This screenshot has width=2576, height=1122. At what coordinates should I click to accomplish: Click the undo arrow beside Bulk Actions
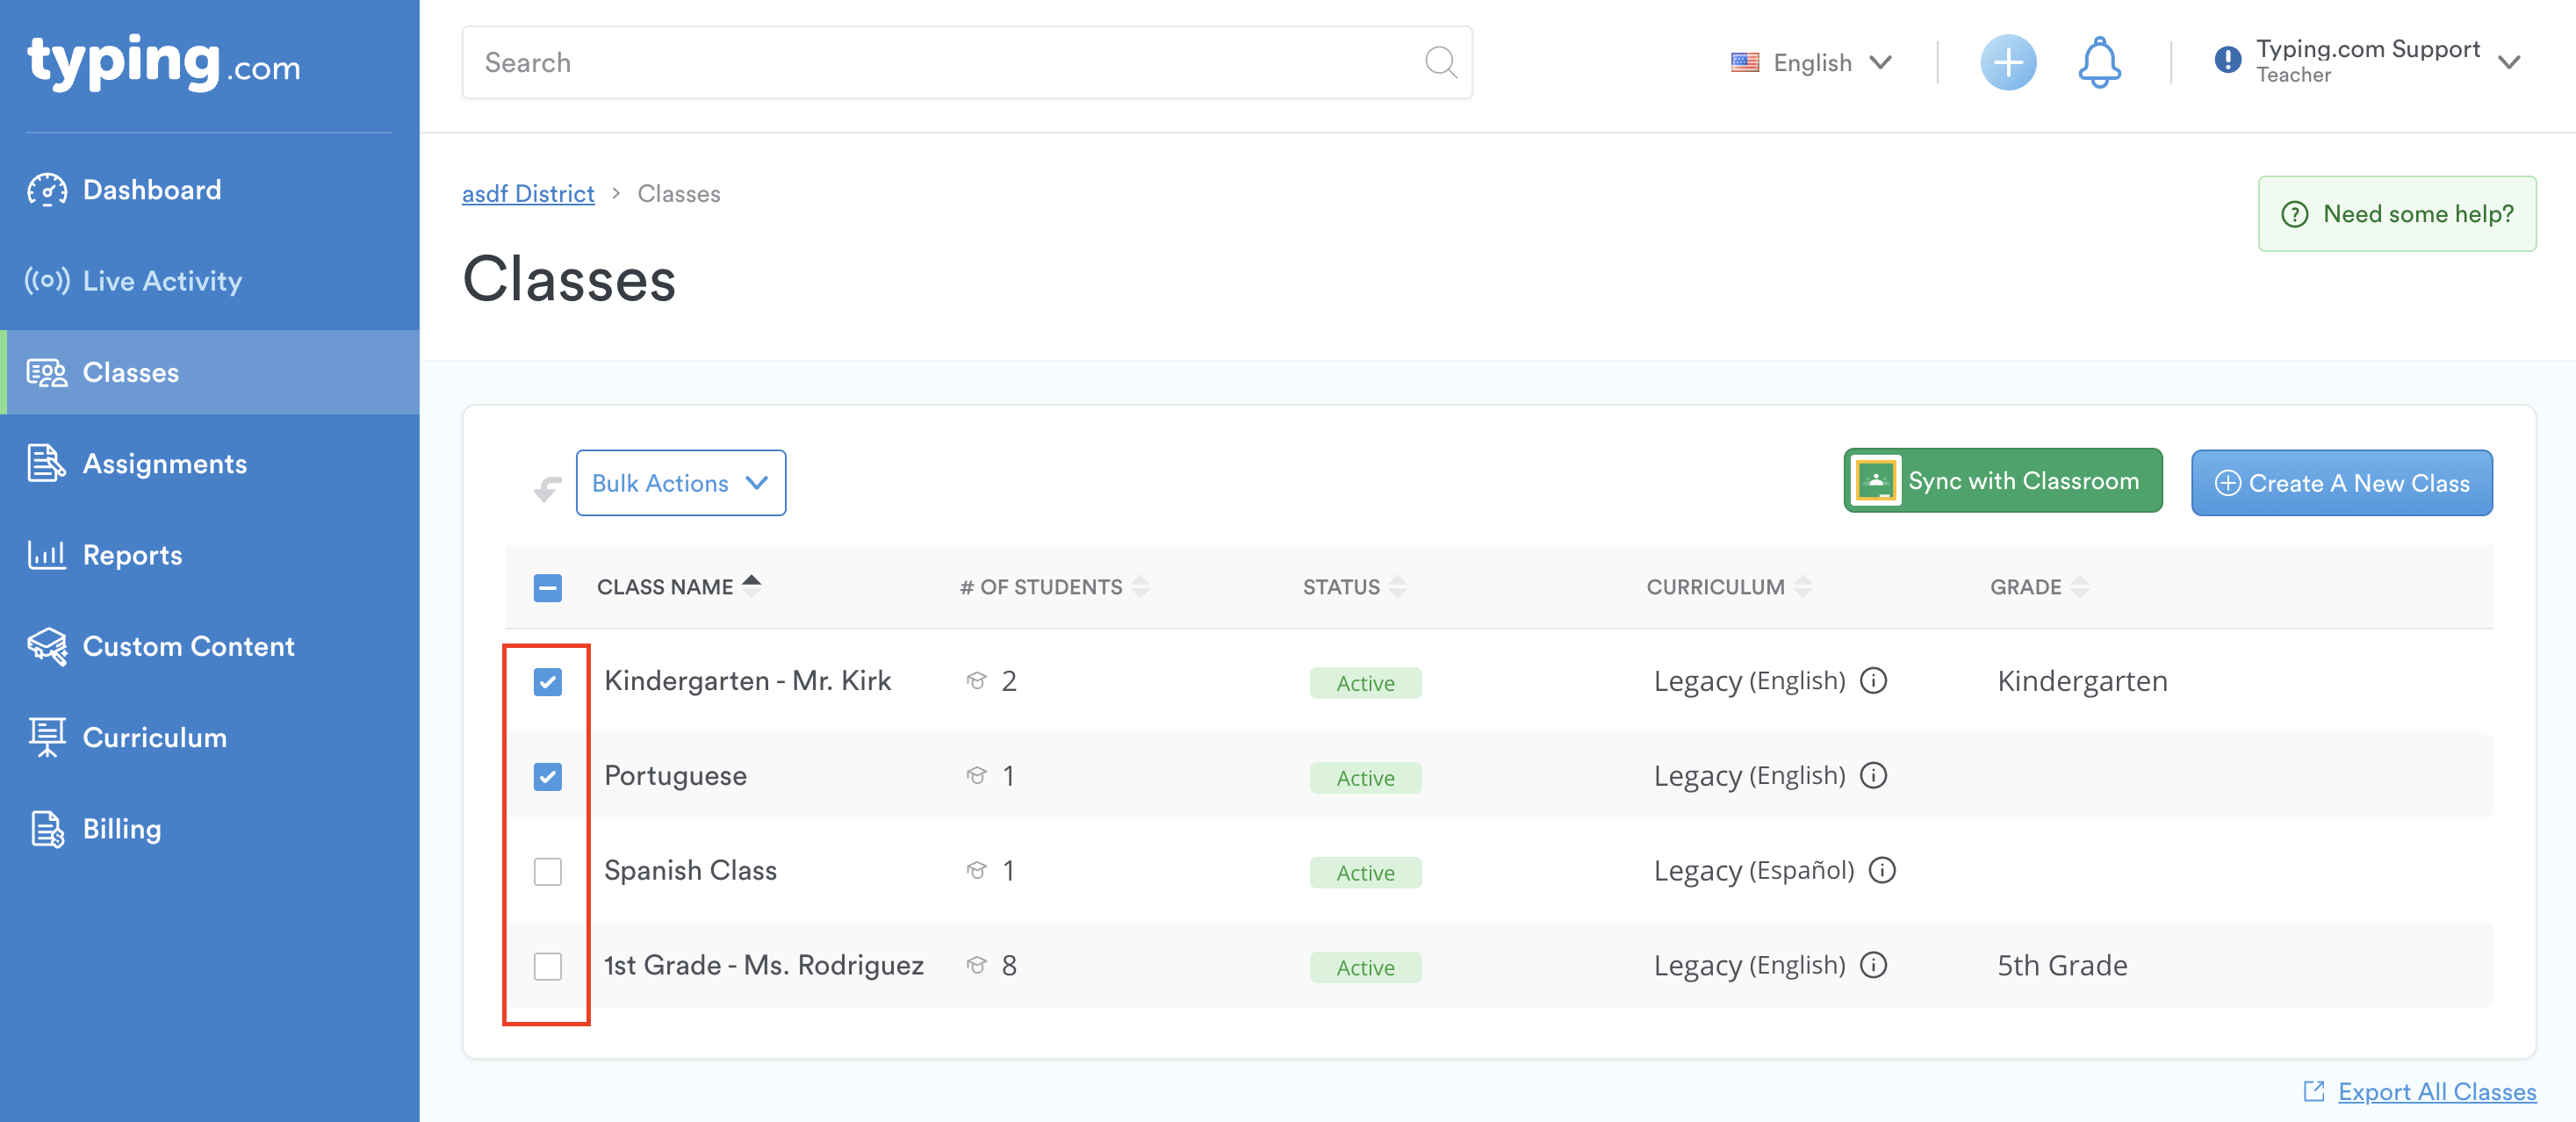[547, 488]
